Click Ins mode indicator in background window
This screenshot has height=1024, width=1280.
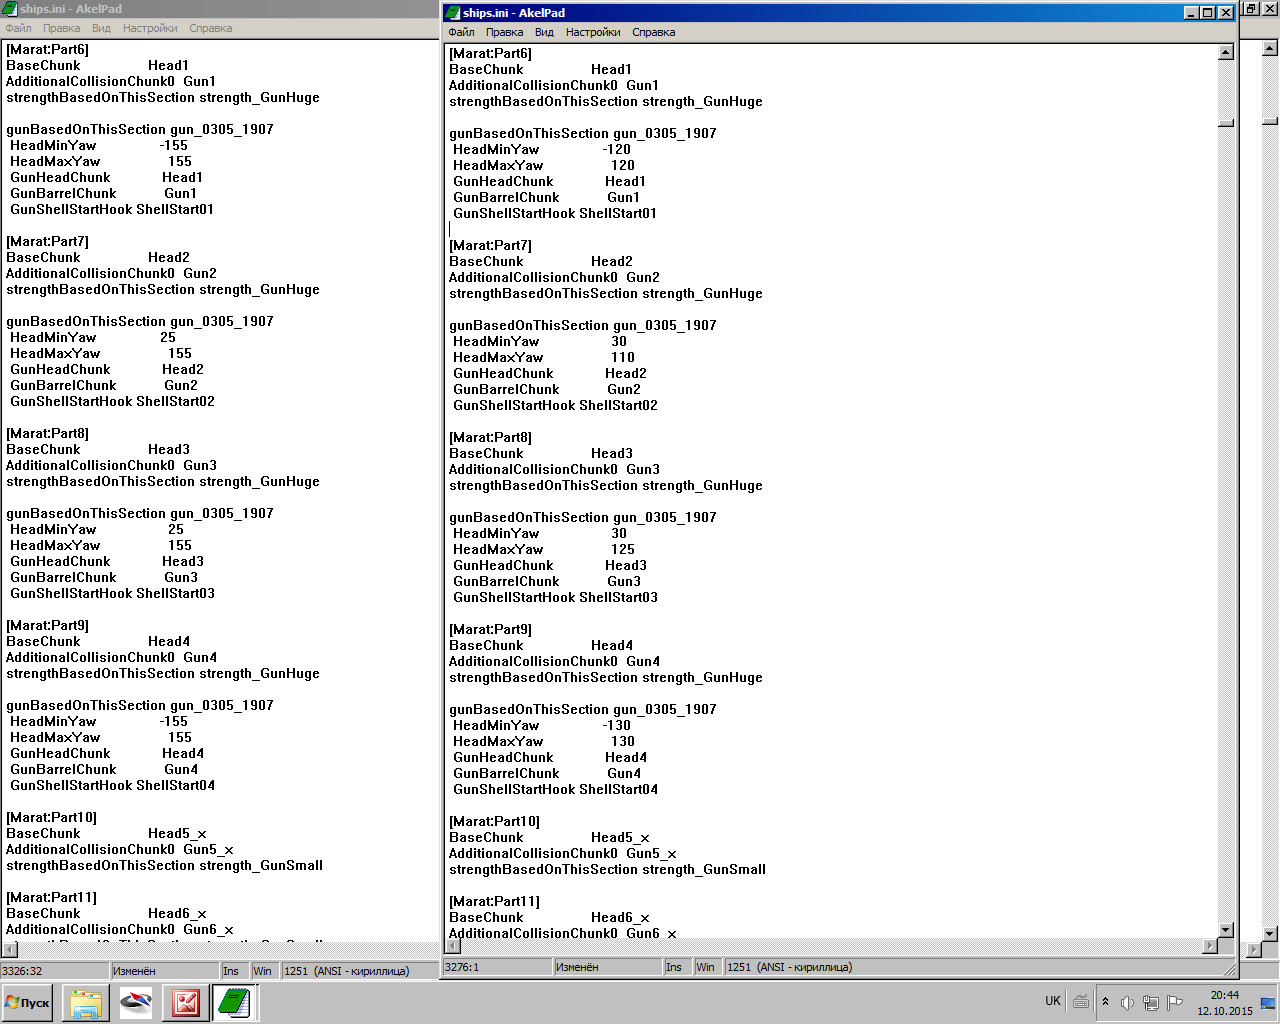click(235, 970)
